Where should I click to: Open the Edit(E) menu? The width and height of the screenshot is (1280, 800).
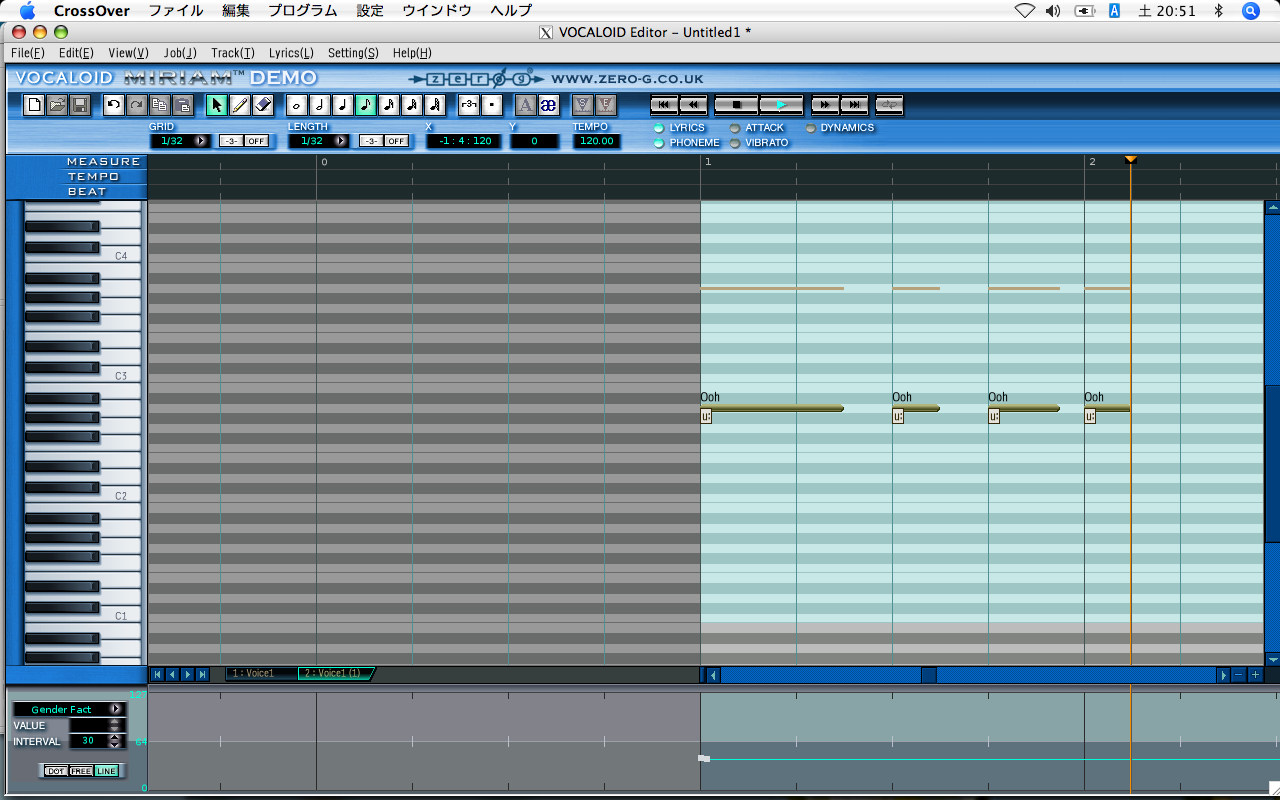pyautogui.click(x=76, y=53)
